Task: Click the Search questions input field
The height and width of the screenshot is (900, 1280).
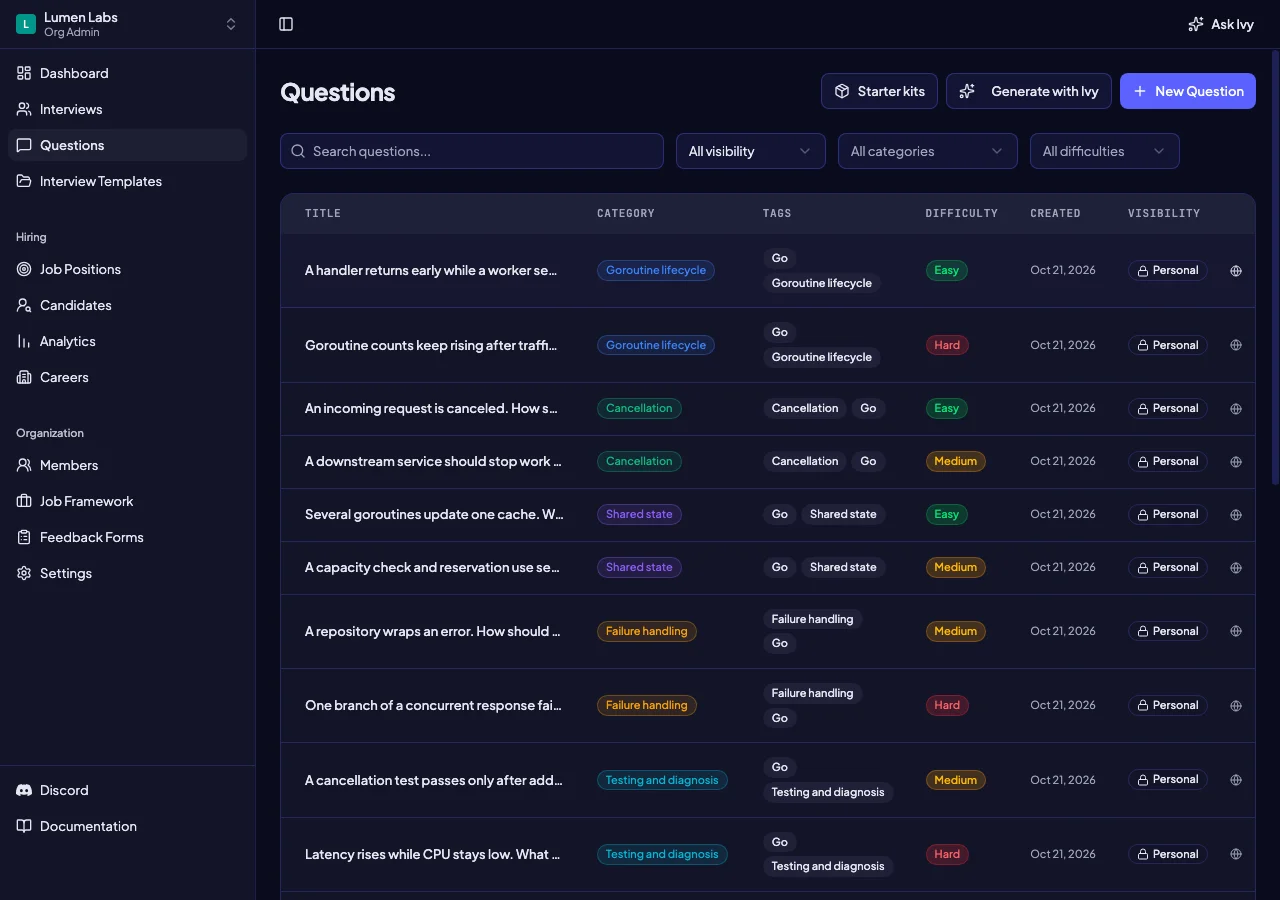Action: point(472,151)
